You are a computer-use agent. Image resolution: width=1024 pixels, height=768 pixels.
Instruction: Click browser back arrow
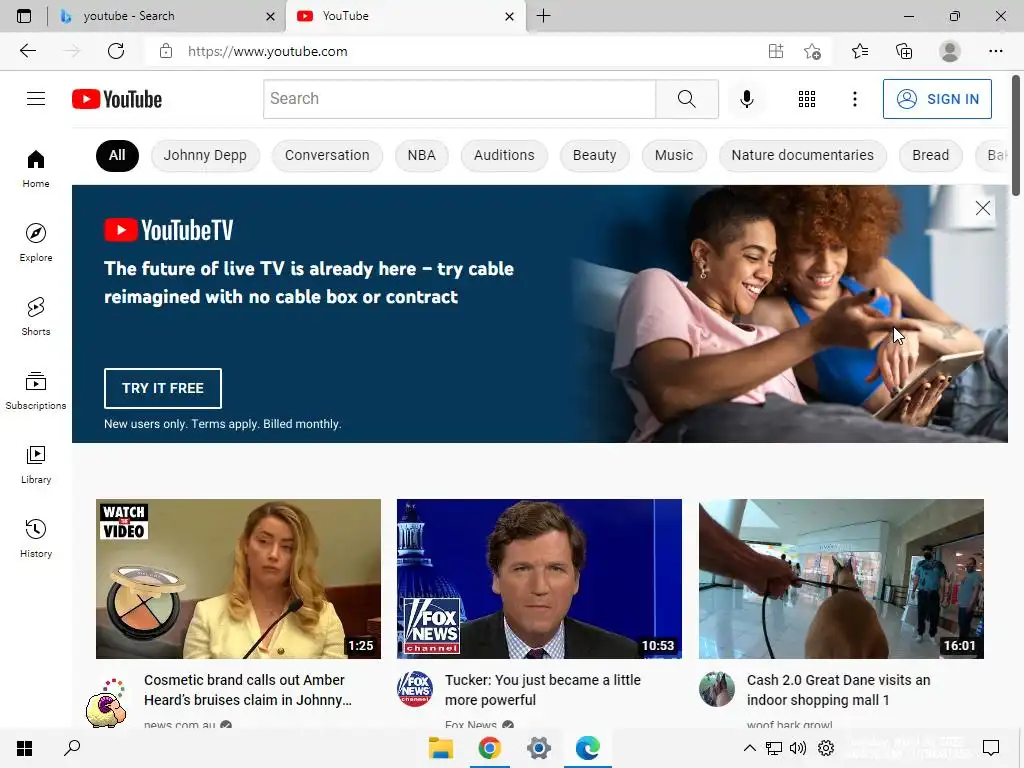coord(27,51)
